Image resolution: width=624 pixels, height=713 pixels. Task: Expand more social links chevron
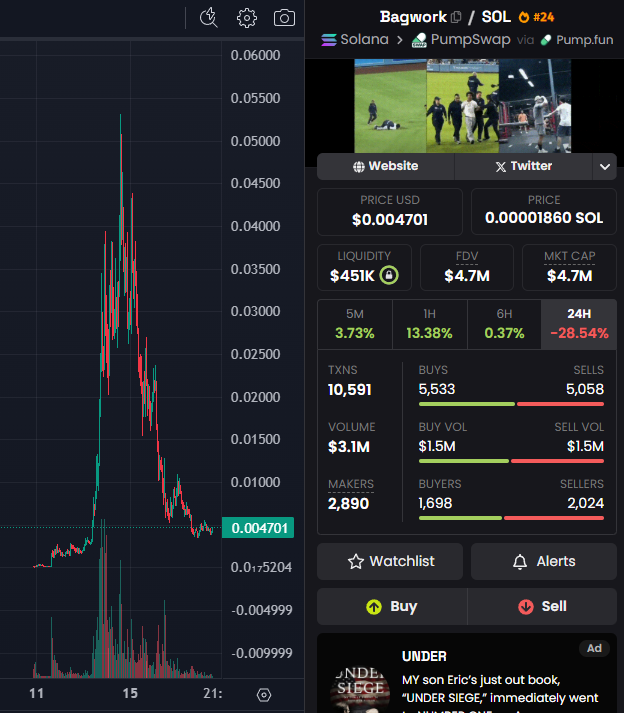pos(605,167)
